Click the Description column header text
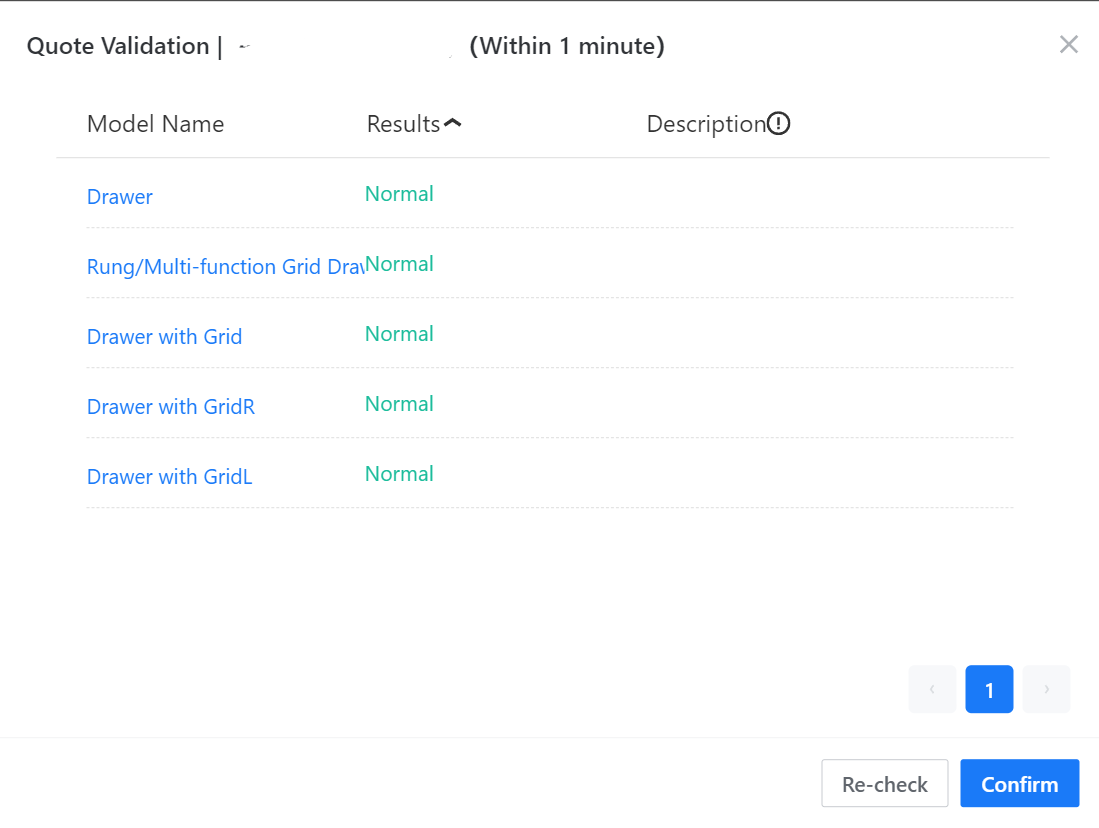Image resolution: width=1099 pixels, height=828 pixels. click(x=705, y=124)
